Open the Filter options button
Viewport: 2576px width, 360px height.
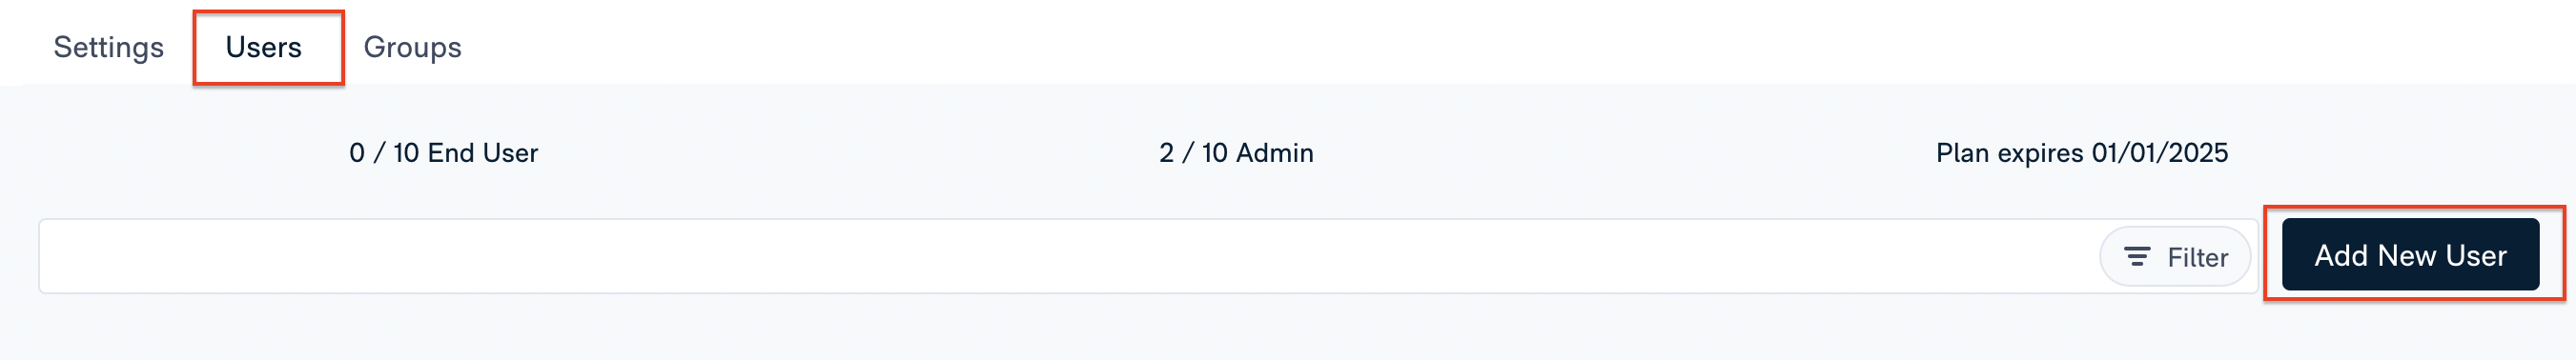(2175, 257)
